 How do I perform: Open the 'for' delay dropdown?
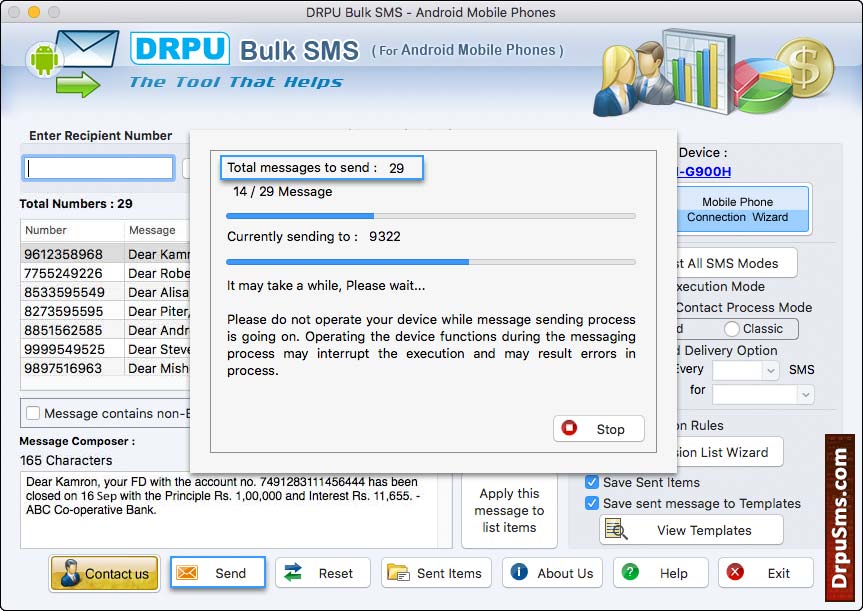pos(763,394)
